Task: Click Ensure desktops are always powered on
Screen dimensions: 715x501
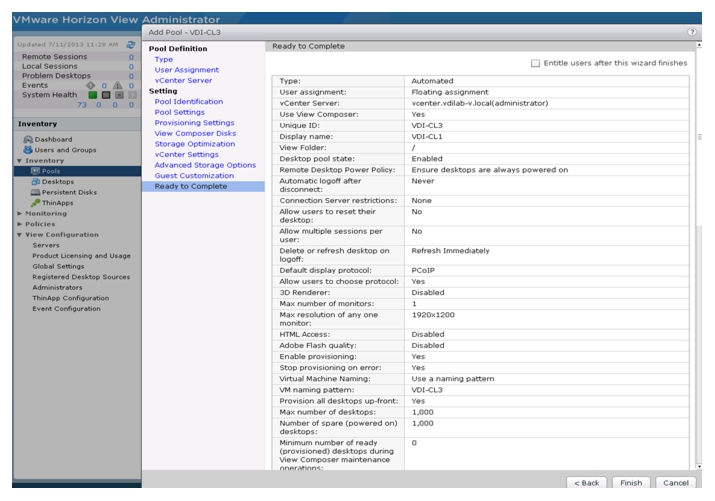Action: click(x=490, y=170)
